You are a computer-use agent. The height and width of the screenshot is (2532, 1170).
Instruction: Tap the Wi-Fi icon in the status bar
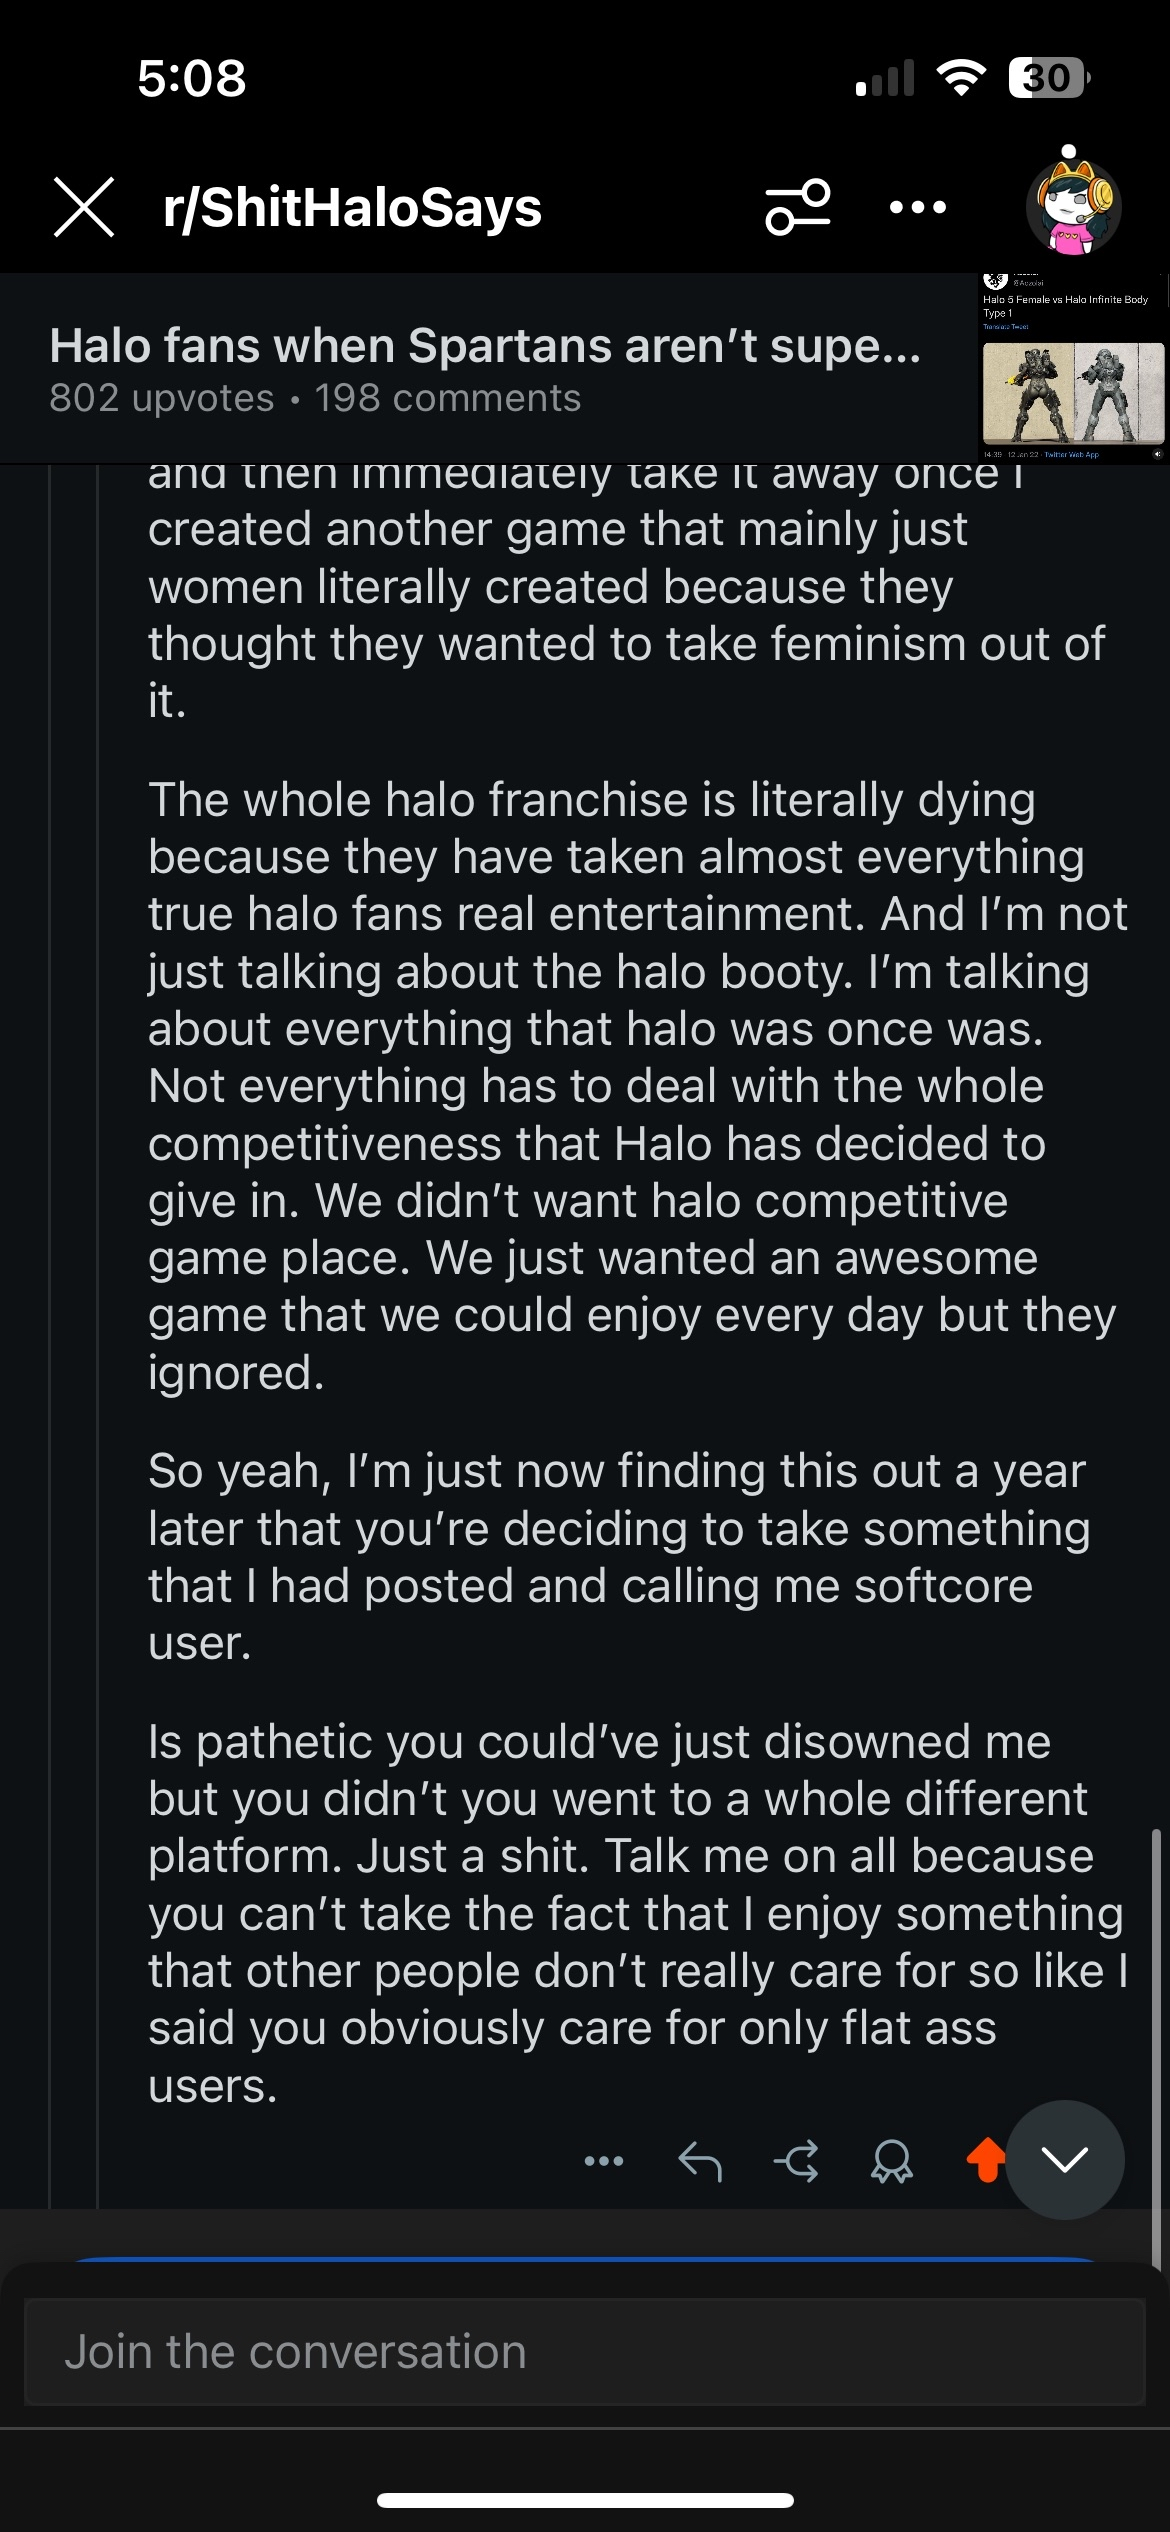(x=960, y=78)
